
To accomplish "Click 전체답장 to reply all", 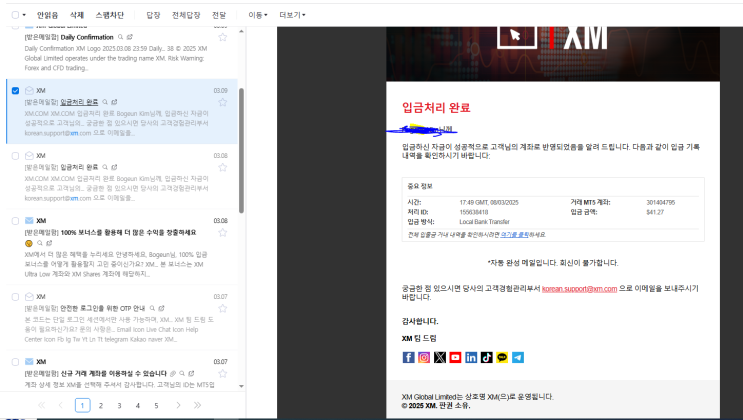I will [186, 15].
